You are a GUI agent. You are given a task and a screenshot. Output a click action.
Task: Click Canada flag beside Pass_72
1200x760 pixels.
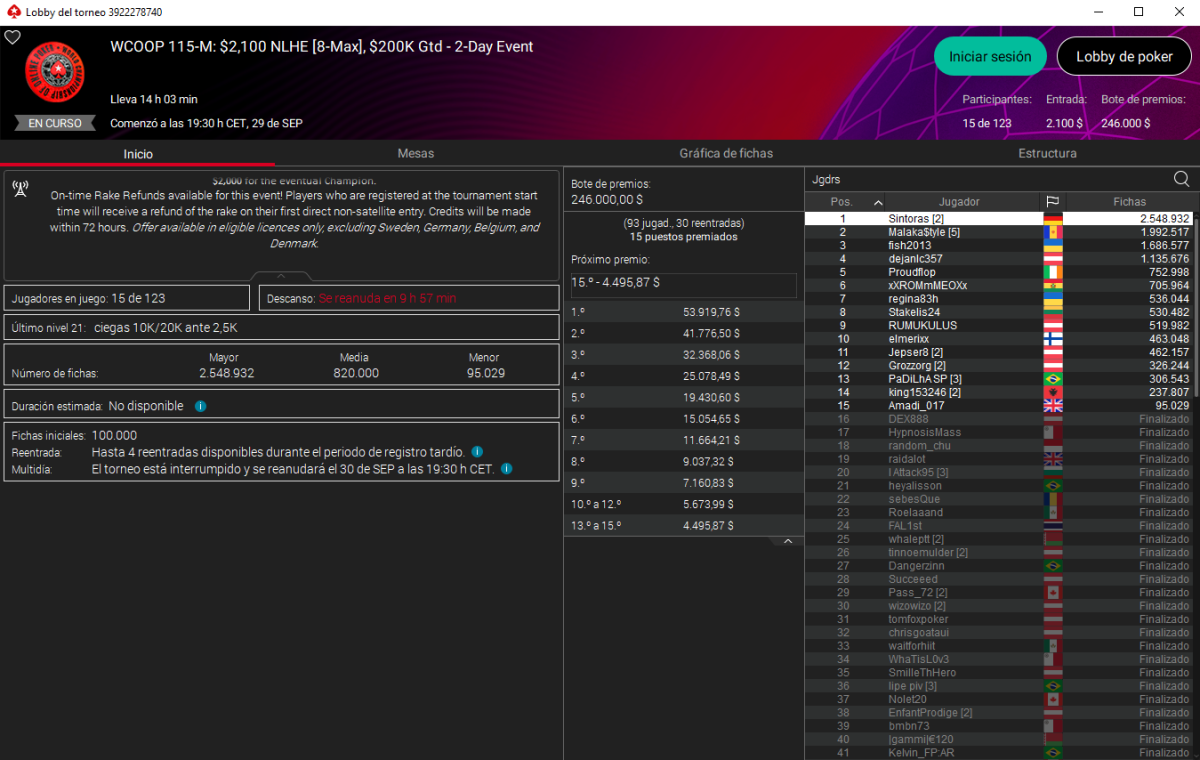click(x=1052, y=592)
